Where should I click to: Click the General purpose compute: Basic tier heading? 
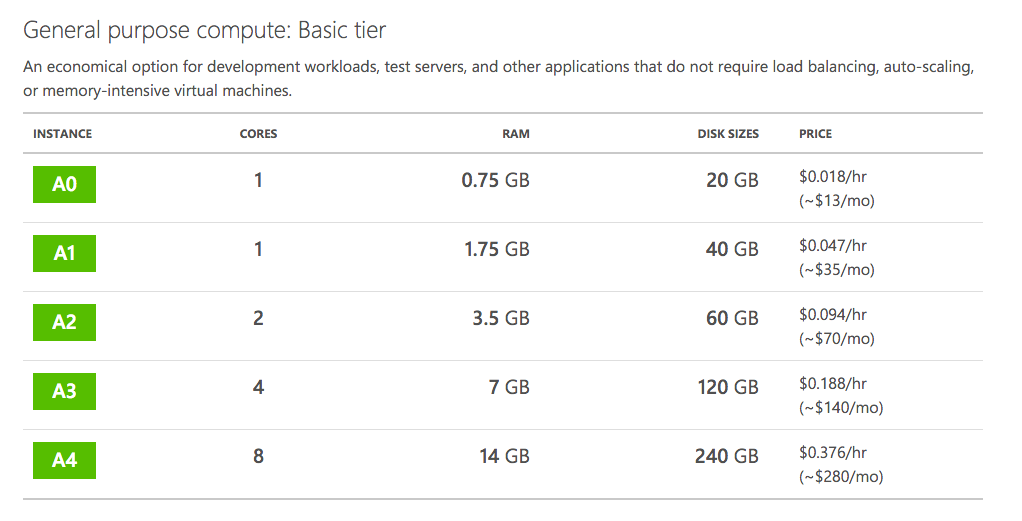pos(204,31)
